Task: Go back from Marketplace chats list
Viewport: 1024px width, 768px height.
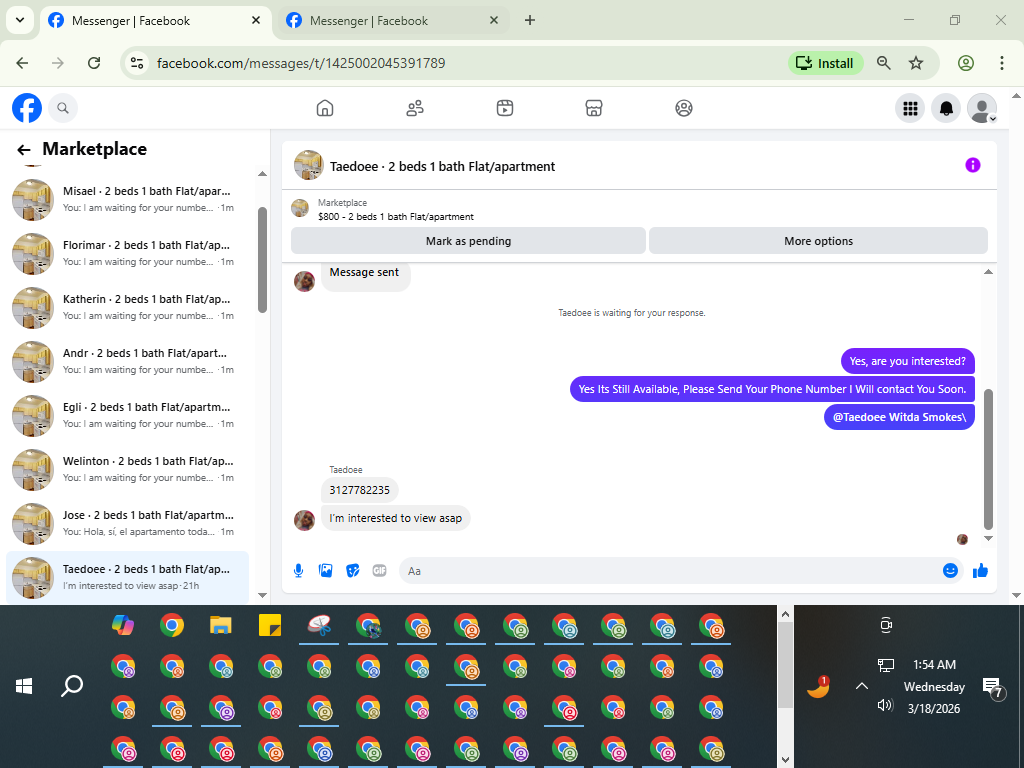Action: tap(24, 150)
